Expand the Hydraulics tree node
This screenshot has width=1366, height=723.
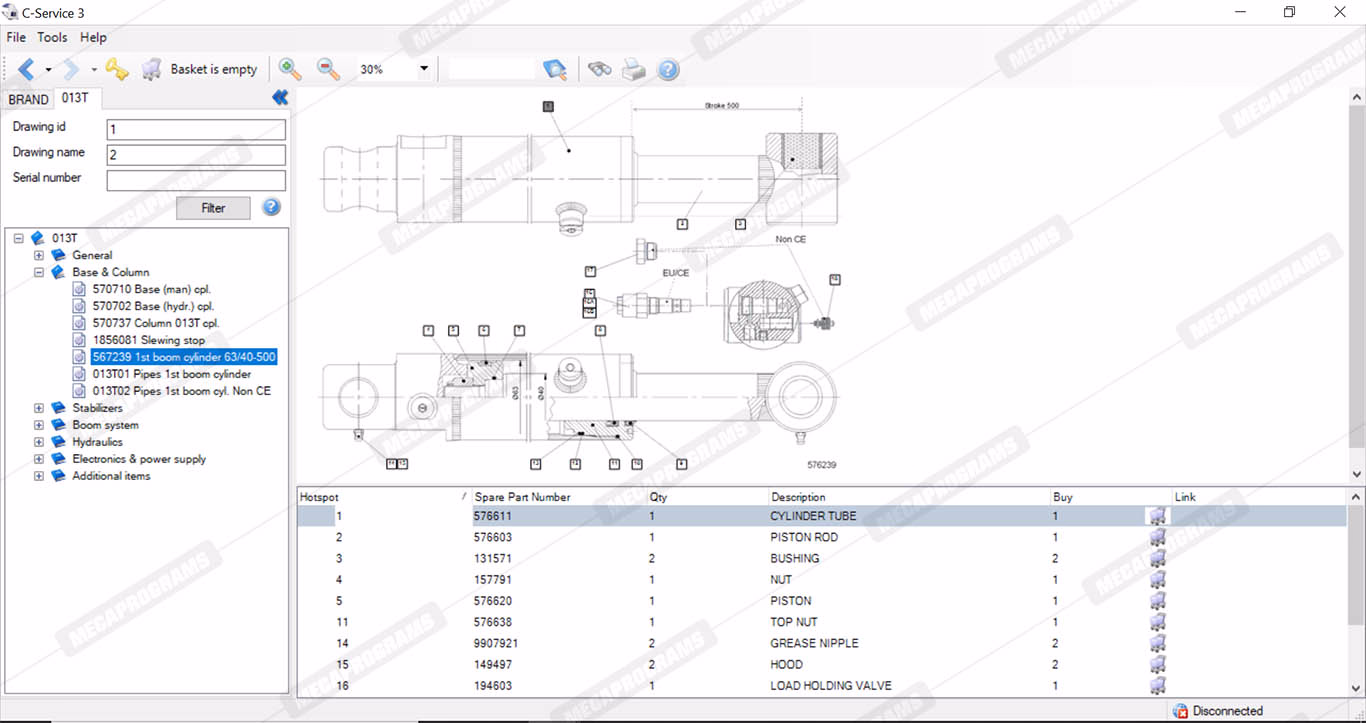pos(39,442)
